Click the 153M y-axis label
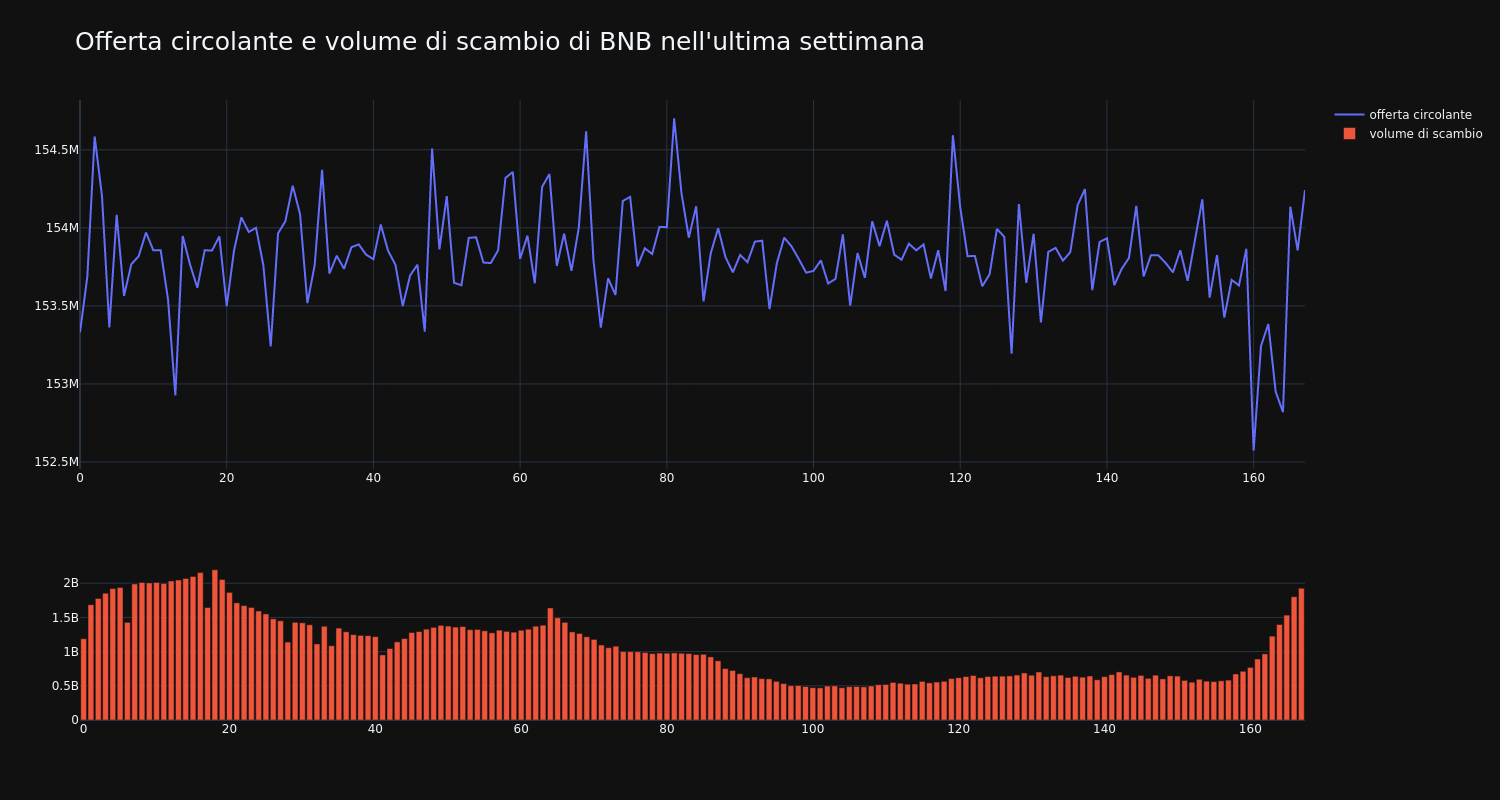 62,384
